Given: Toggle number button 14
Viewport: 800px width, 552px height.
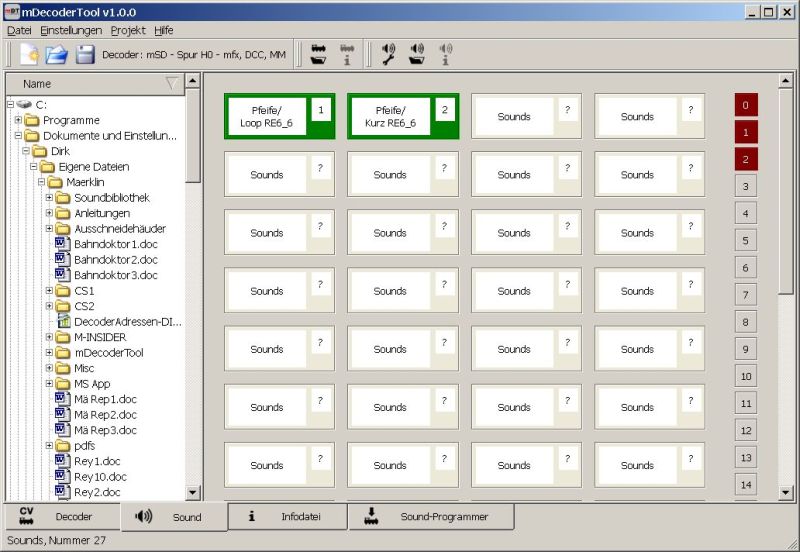Looking at the screenshot, I should point(745,485).
